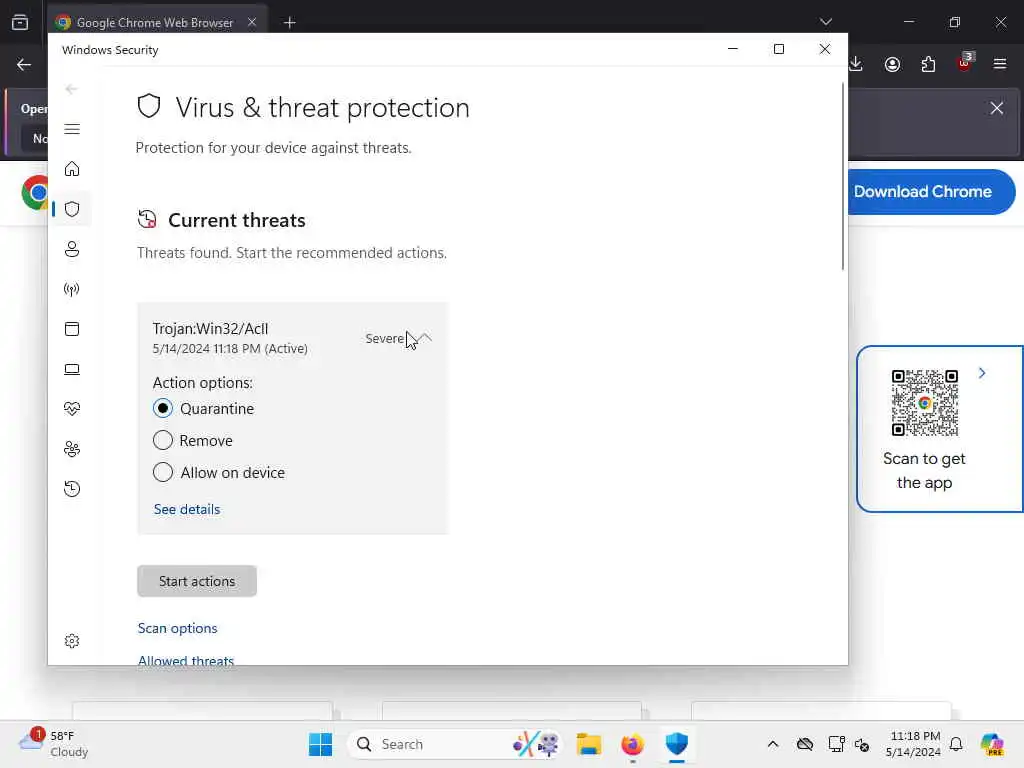Open the browser tab overview icon at top-left
1024x768 pixels.
(20, 22)
